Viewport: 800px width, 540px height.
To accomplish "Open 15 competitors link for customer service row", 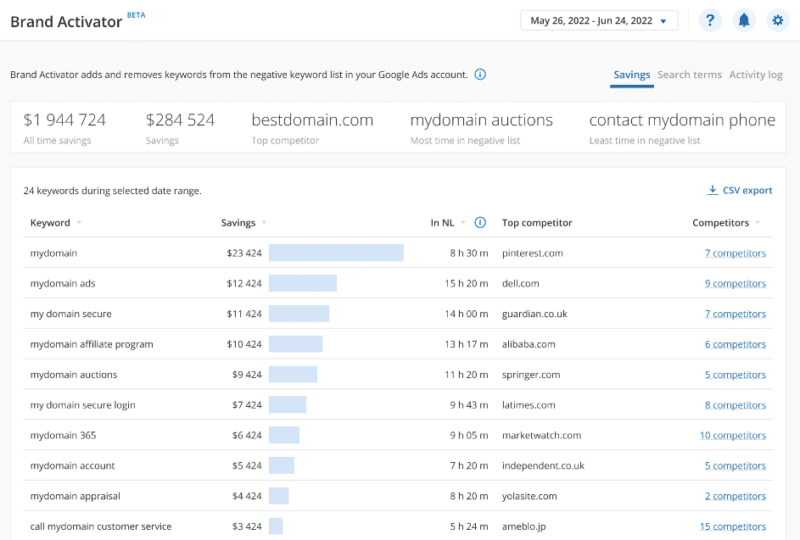I will [x=733, y=527].
